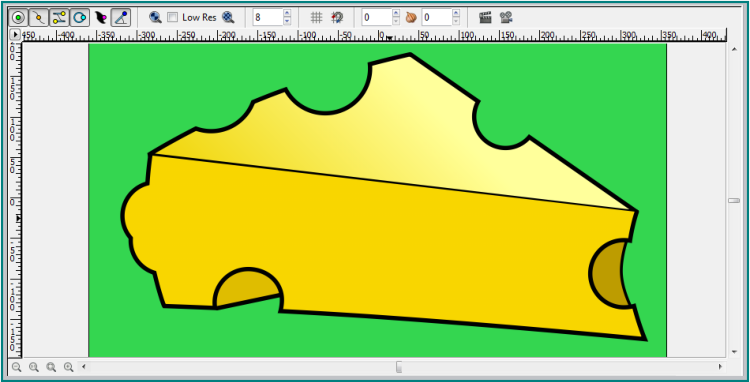Click the vertical scrollbar down arrow
This screenshot has height=382, width=750.
(x=734, y=352)
